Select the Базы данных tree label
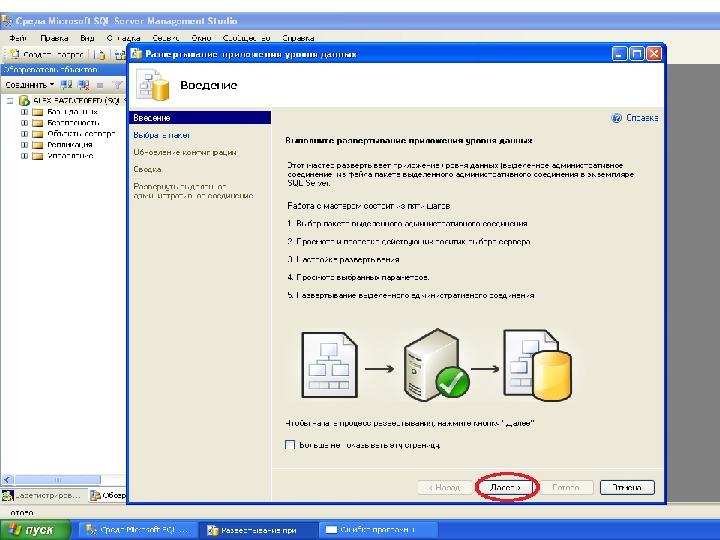720x540 pixels. coord(72,112)
